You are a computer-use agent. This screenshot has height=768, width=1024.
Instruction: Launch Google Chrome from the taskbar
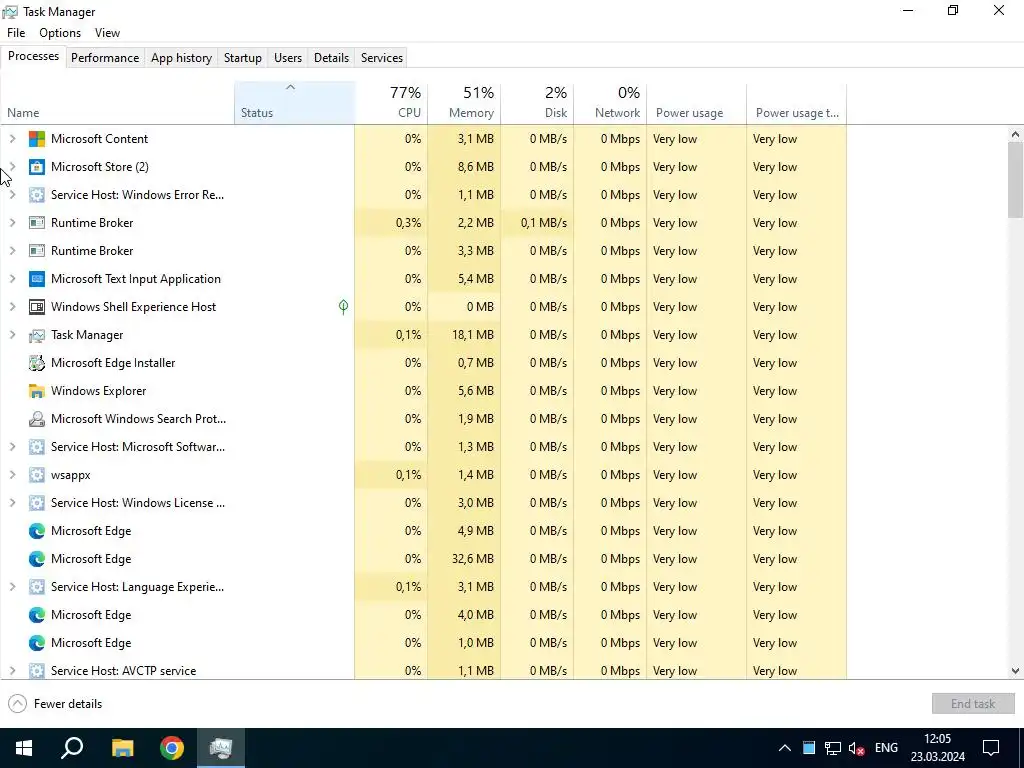172,748
